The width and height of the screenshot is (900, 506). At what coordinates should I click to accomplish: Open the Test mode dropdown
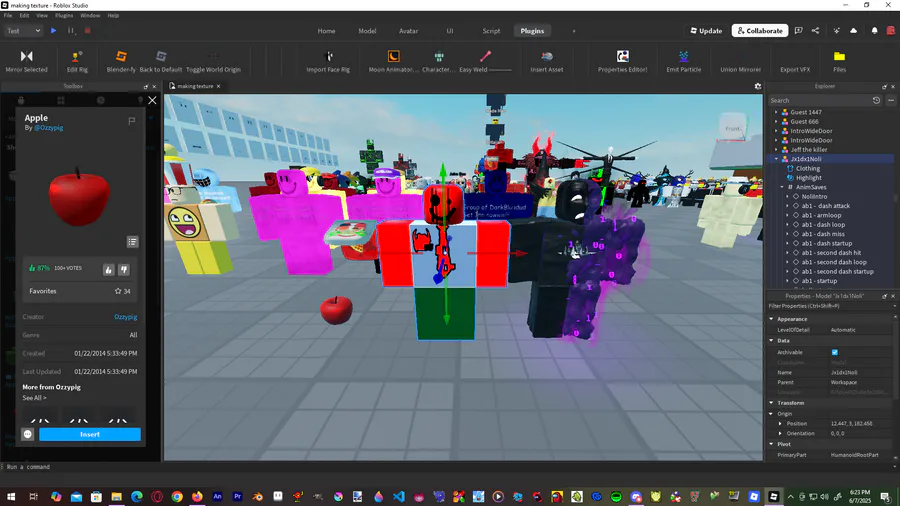pos(23,31)
